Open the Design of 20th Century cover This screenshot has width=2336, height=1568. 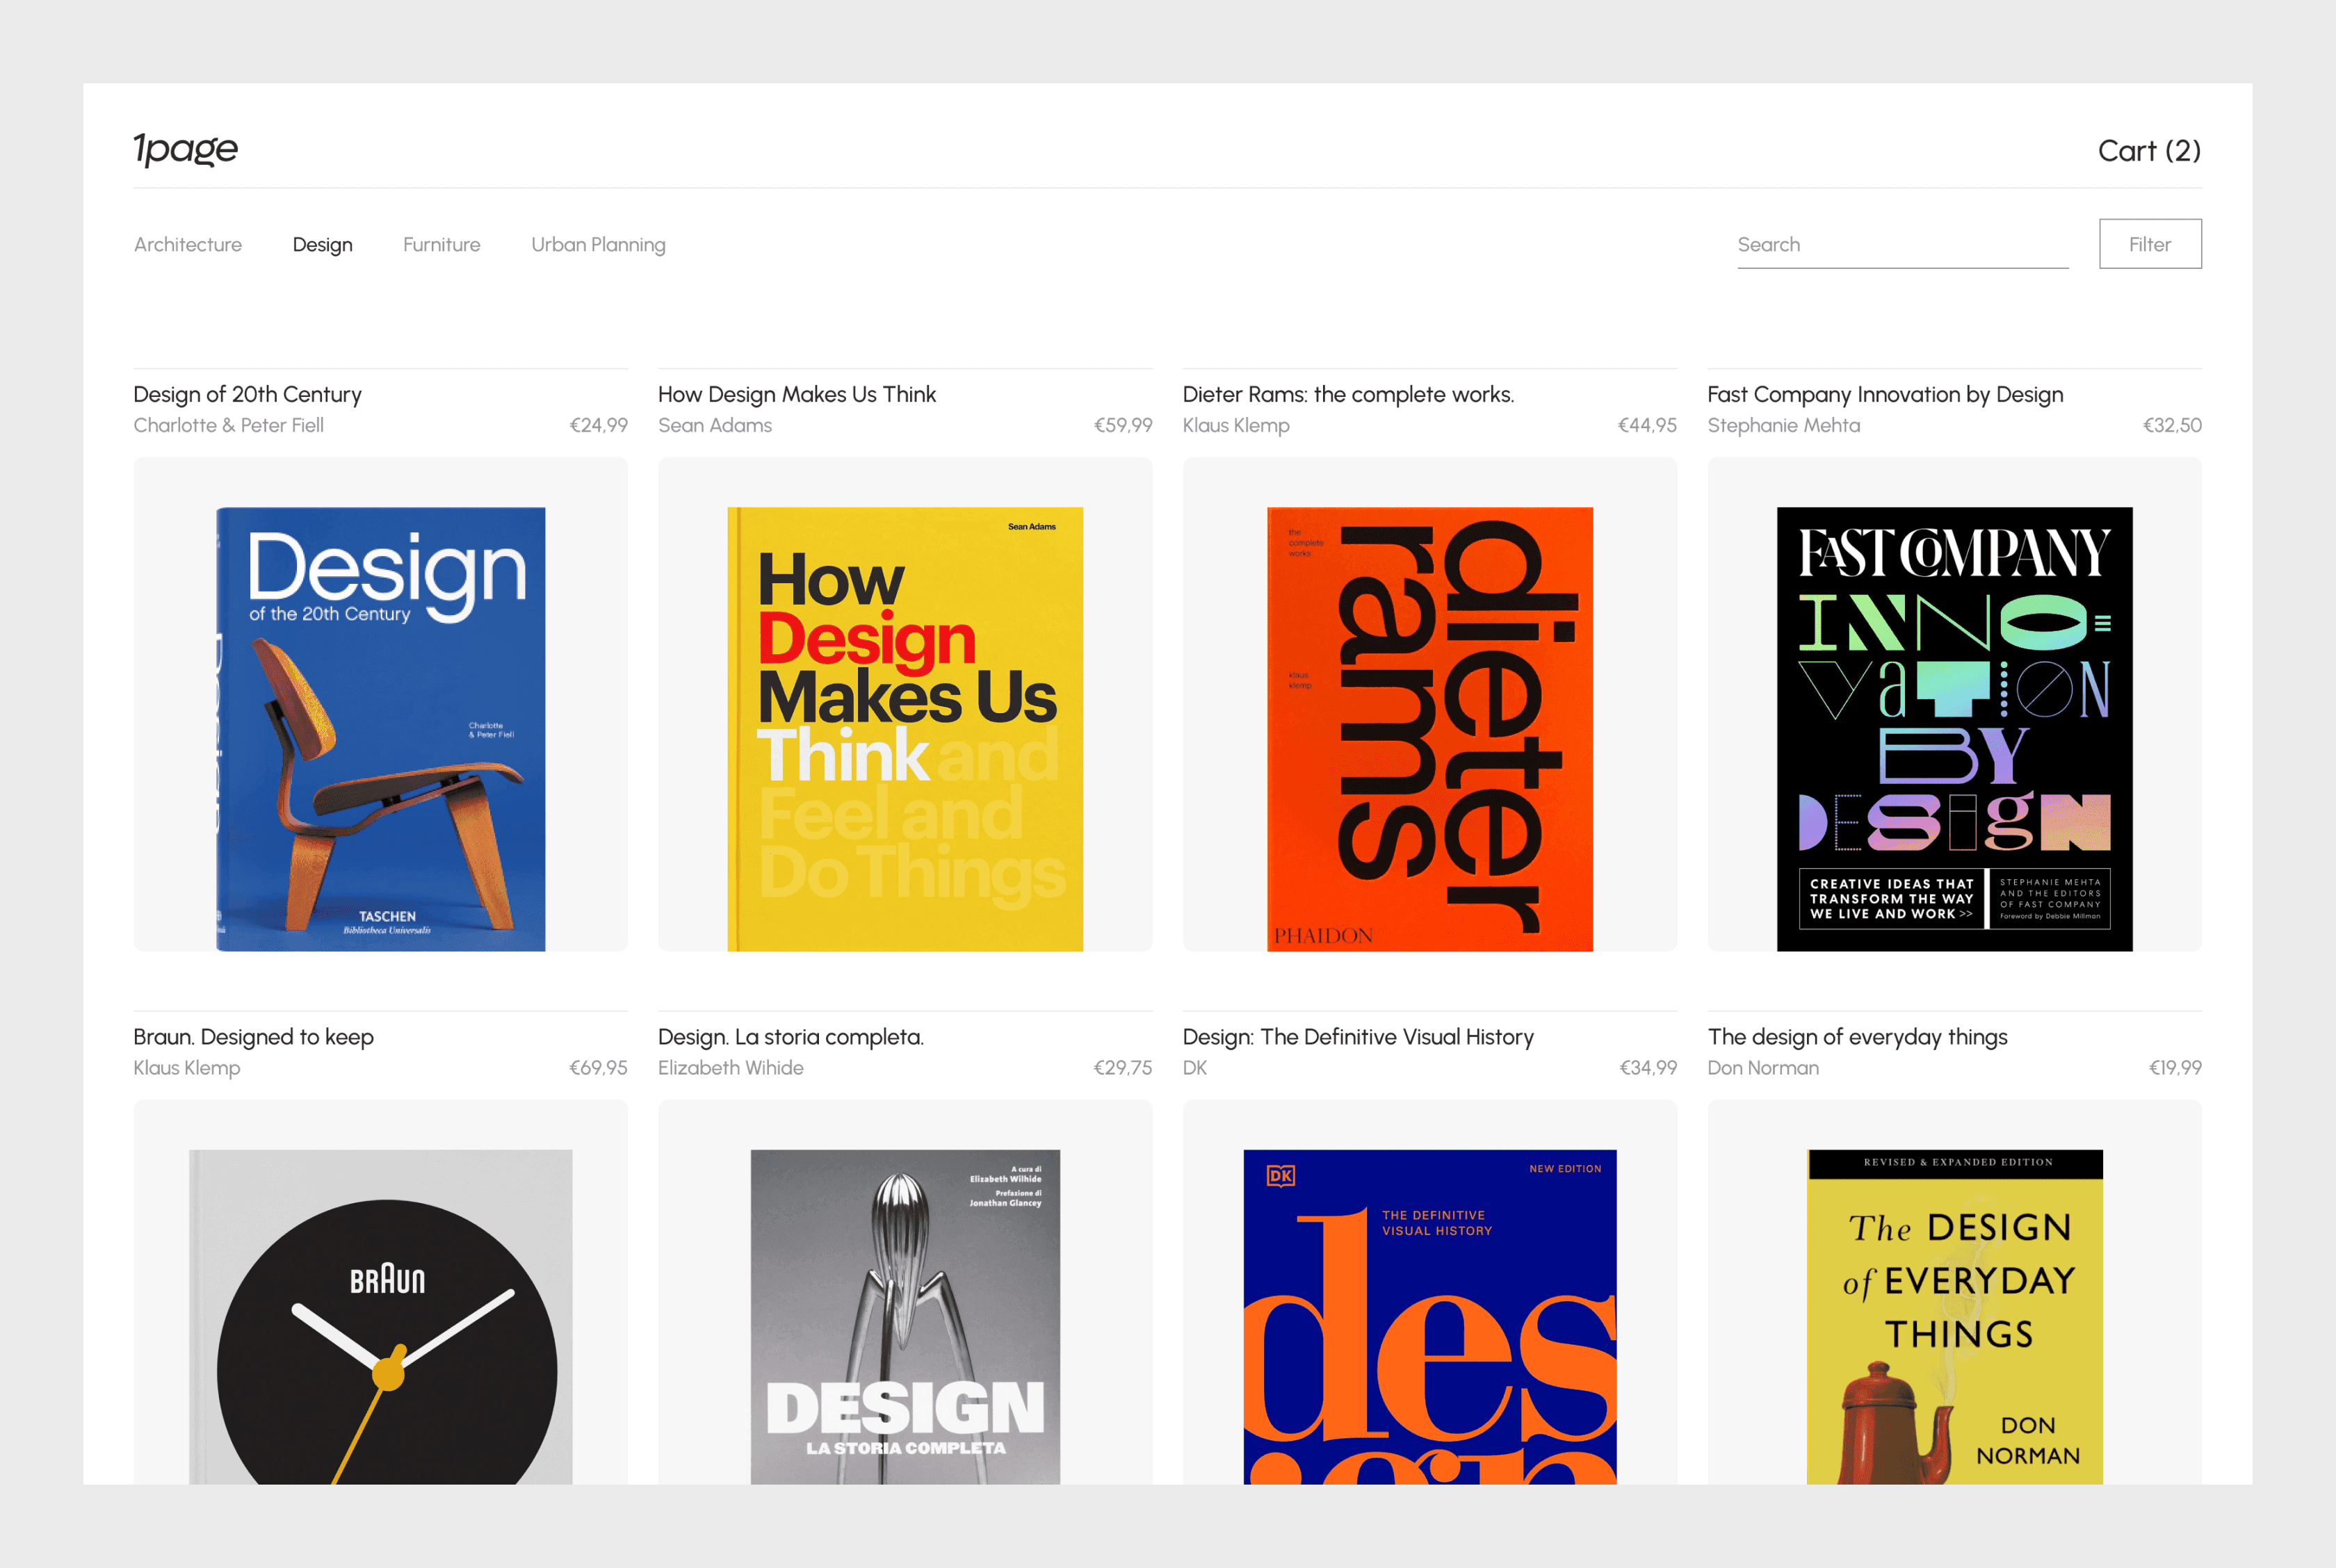point(381,728)
